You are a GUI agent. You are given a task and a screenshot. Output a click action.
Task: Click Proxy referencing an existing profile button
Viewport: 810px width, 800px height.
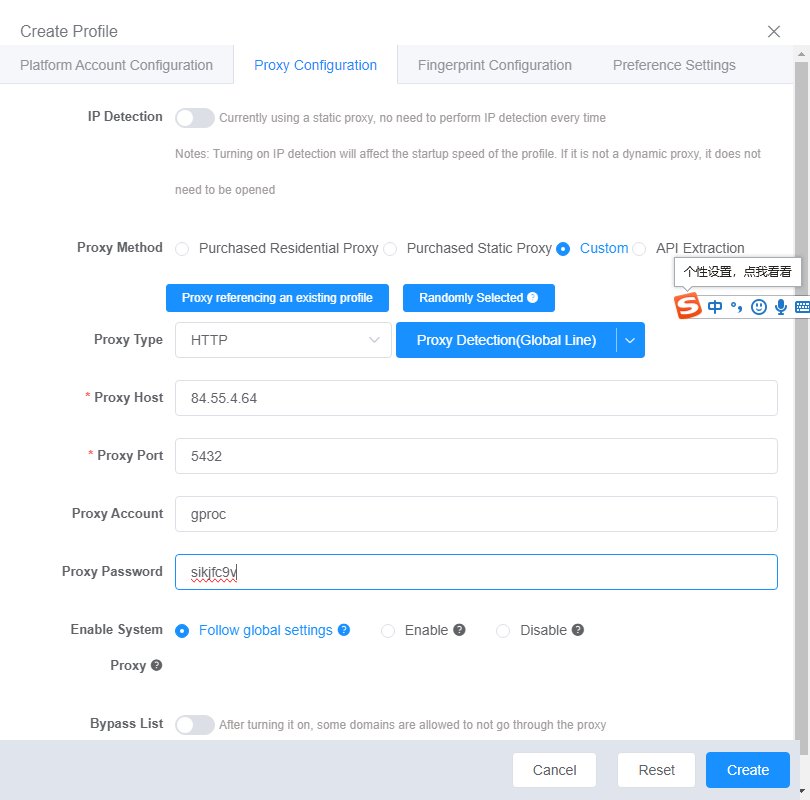pyautogui.click(x=277, y=298)
